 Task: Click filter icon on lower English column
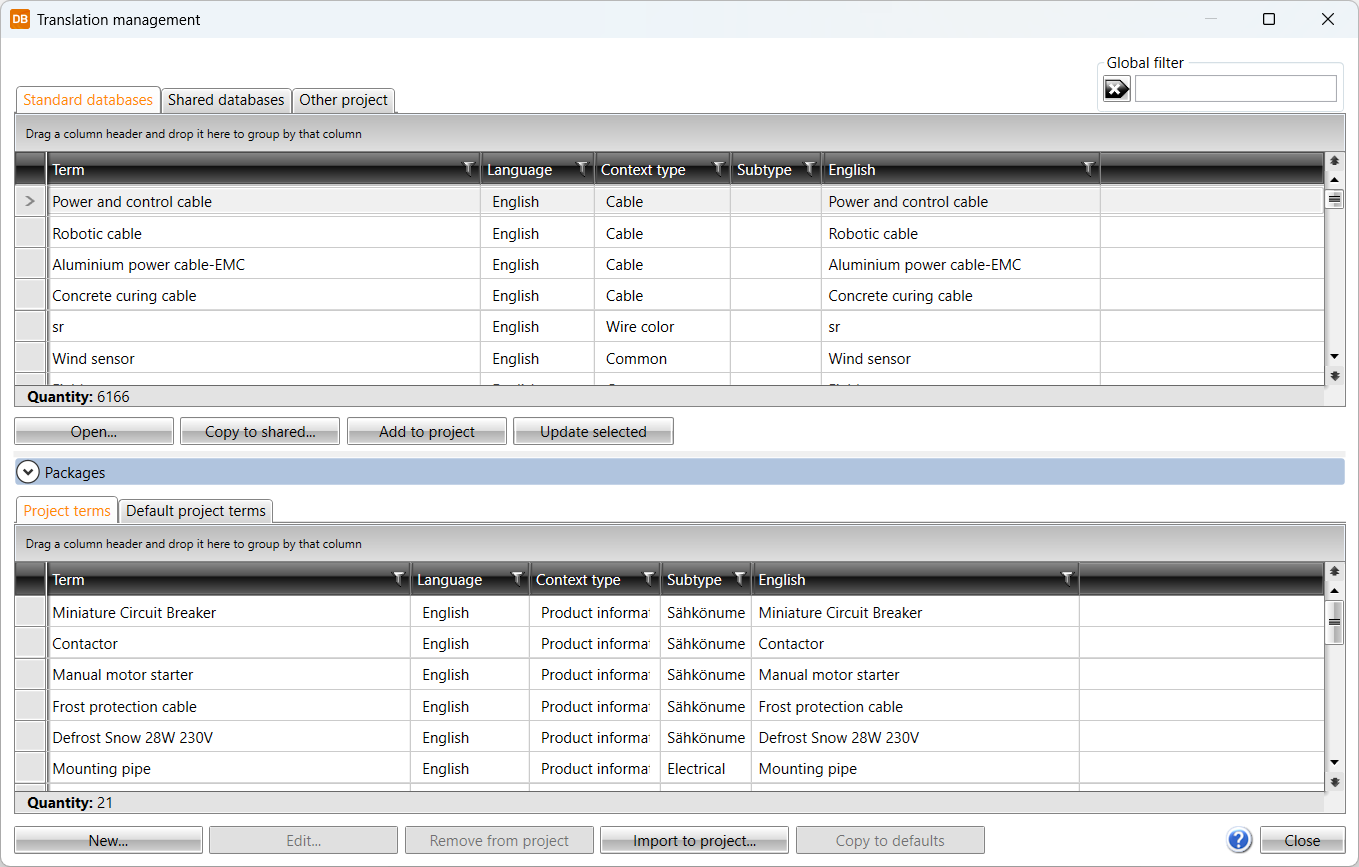pyautogui.click(x=1067, y=579)
